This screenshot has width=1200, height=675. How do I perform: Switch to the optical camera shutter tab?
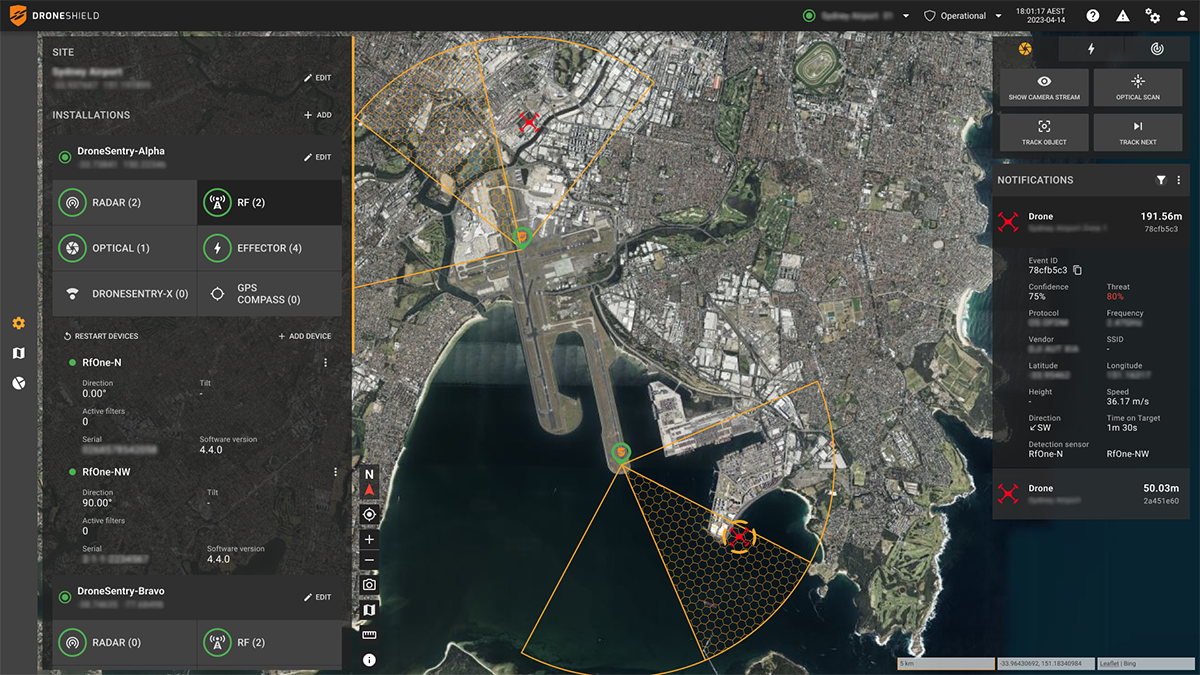click(1023, 48)
